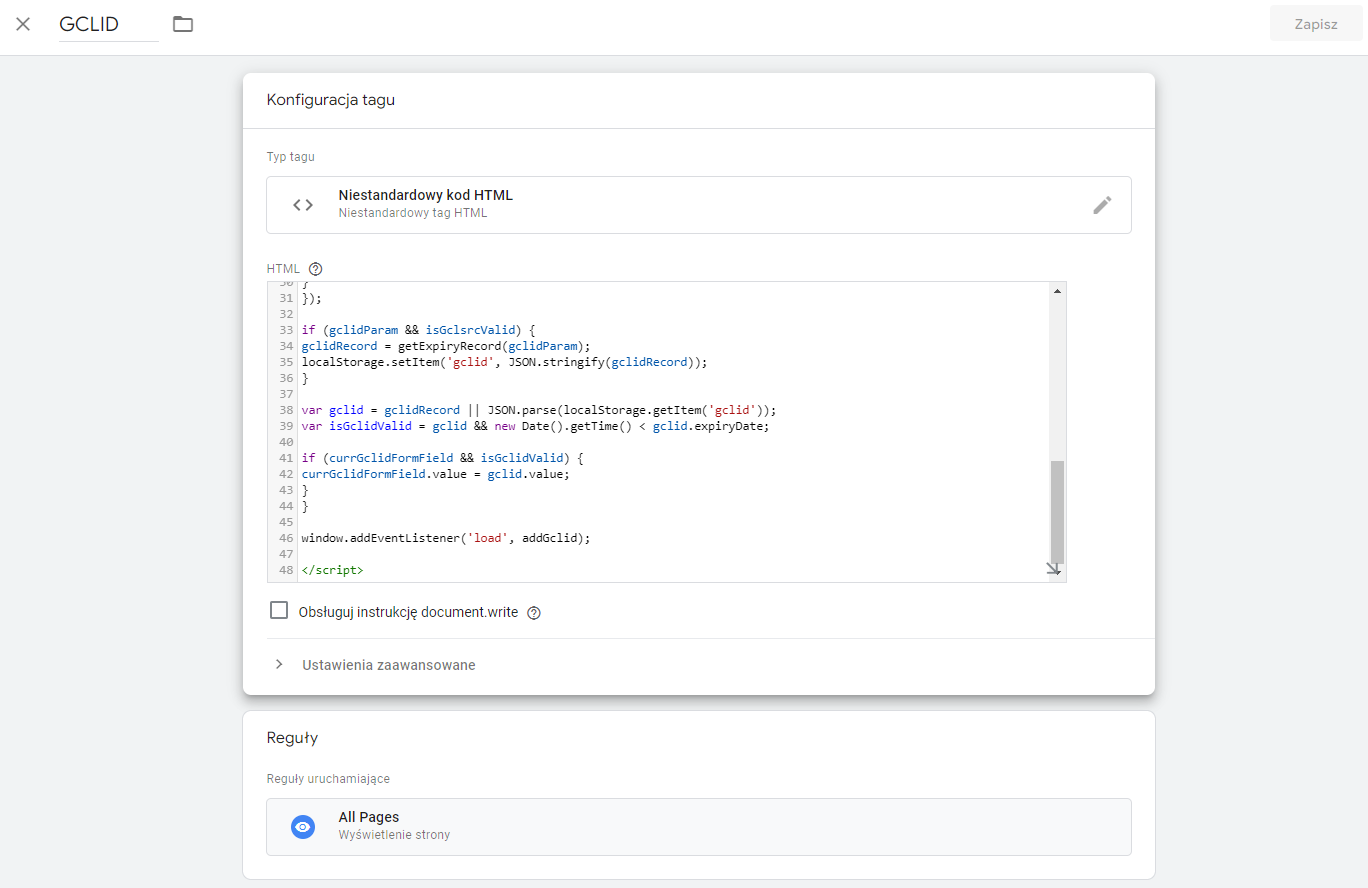Place cursor on line 46 window.addEventListener

click(446, 538)
